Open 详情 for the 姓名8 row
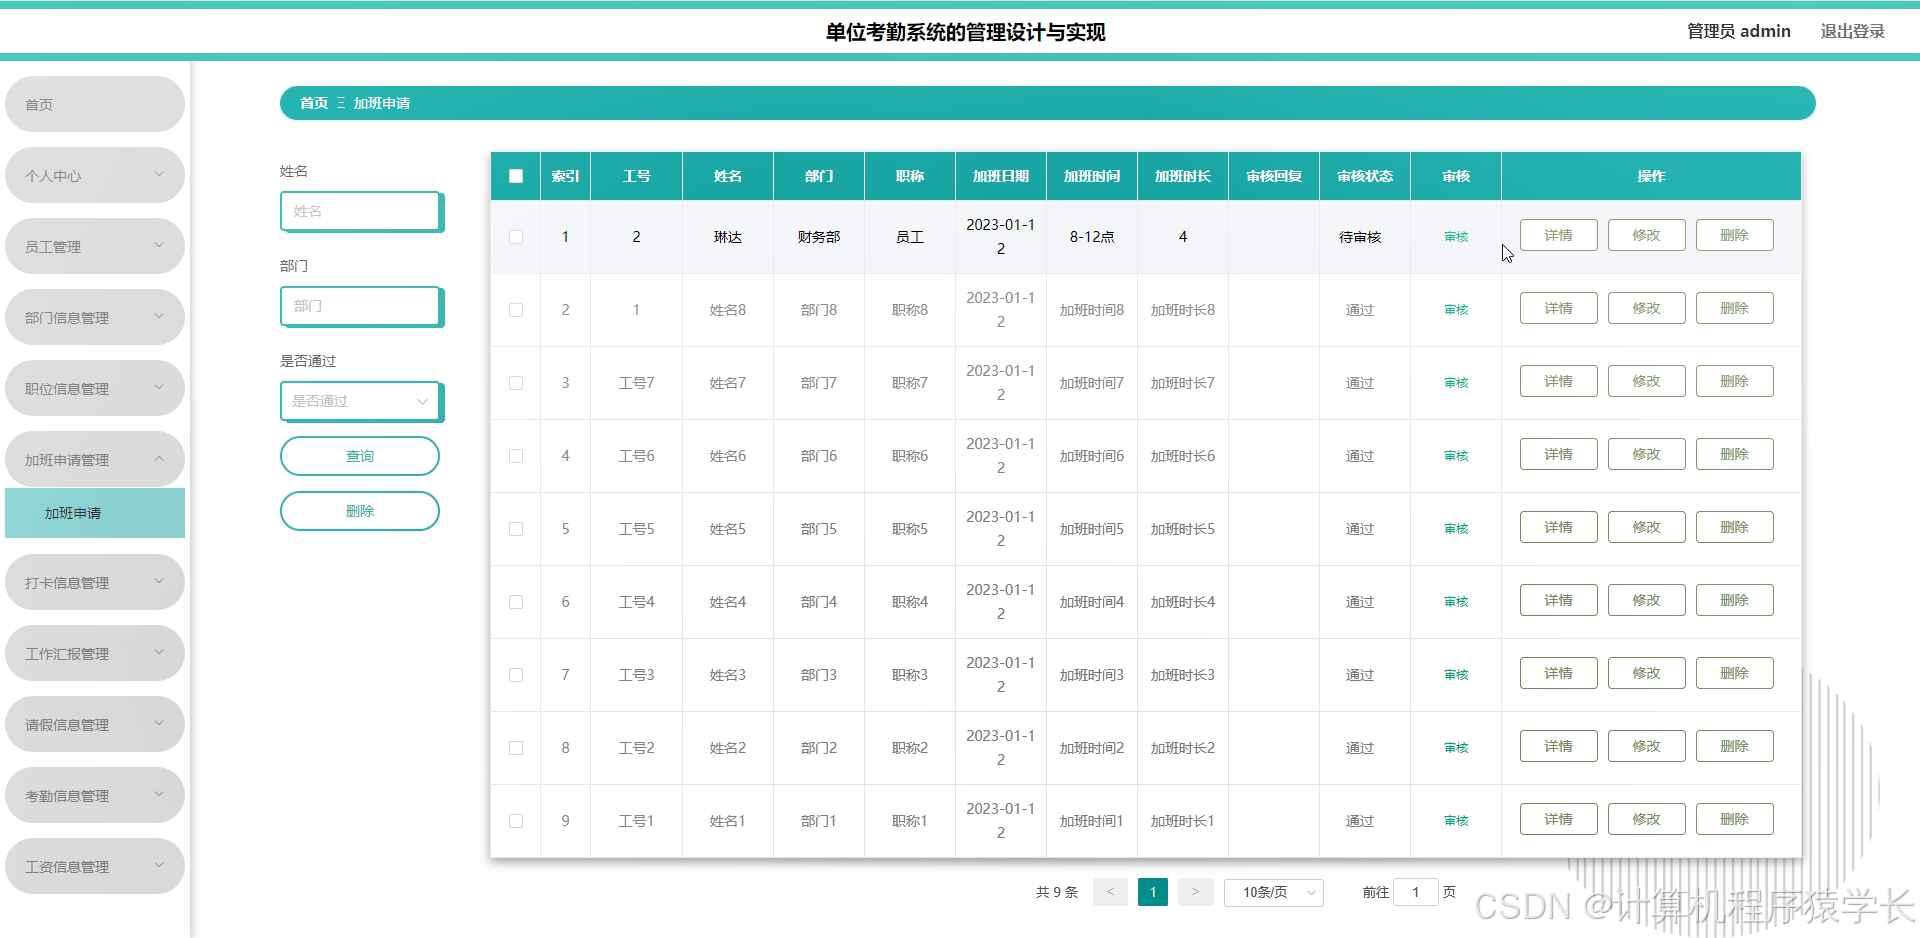 click(x=1558, y=308)
